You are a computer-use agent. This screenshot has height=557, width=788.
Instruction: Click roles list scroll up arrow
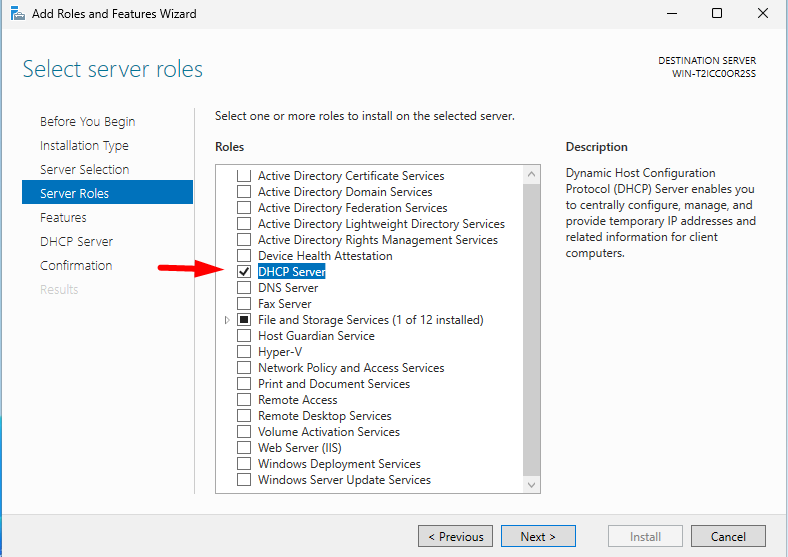point(531,175)
